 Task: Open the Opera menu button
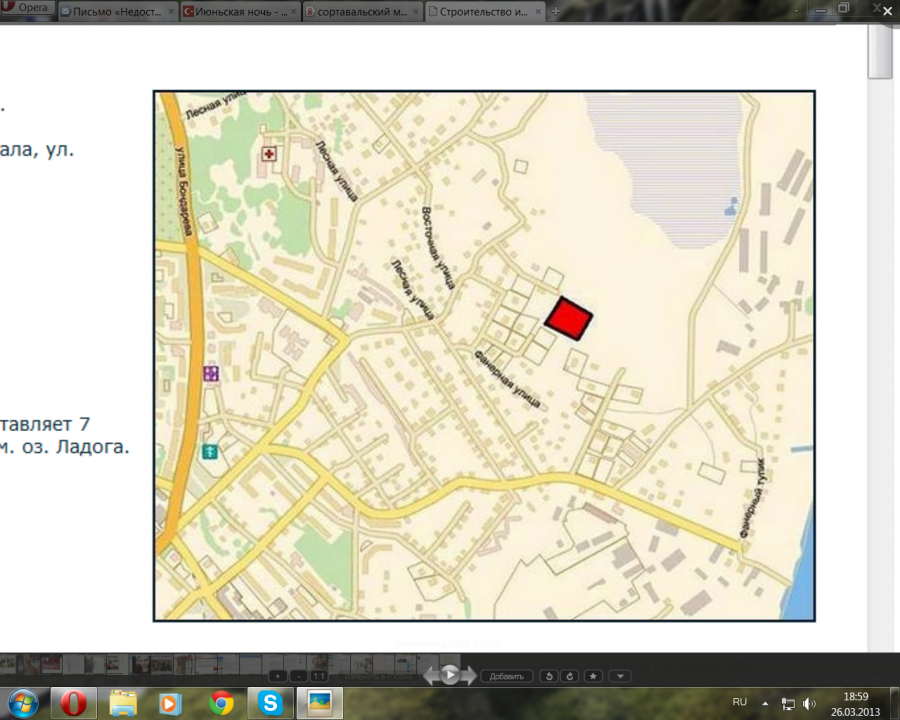click(x=27, y=8)
